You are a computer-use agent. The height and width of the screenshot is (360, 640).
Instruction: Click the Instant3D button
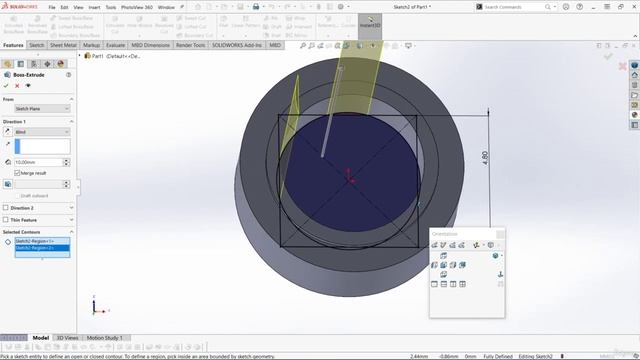[370, 26]
